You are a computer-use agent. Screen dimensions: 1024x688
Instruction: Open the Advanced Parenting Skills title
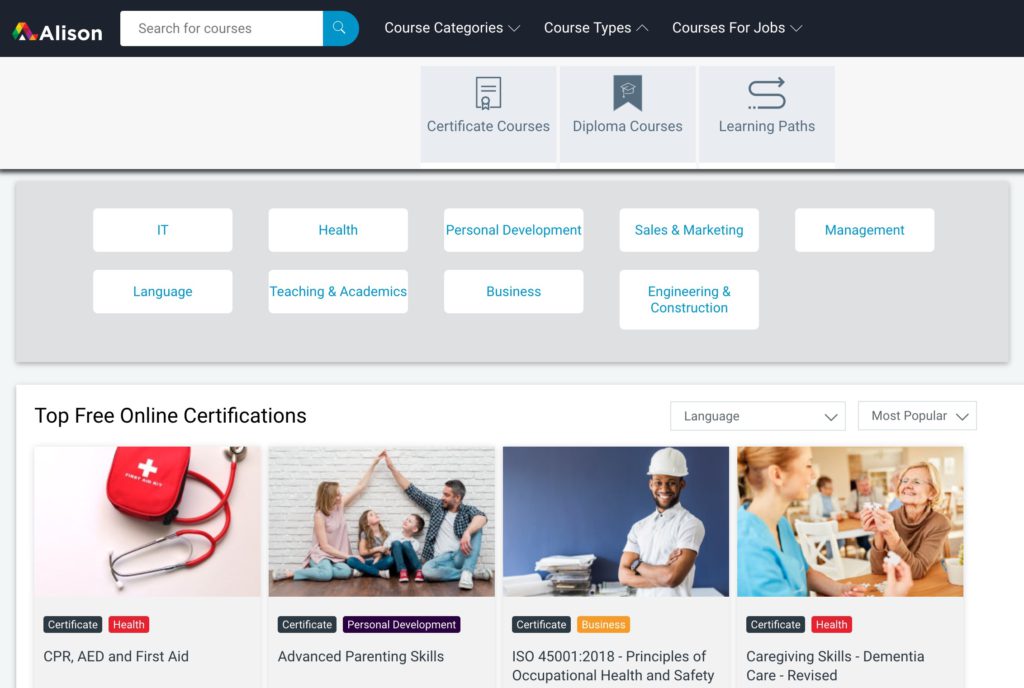(x=361, y=657)
